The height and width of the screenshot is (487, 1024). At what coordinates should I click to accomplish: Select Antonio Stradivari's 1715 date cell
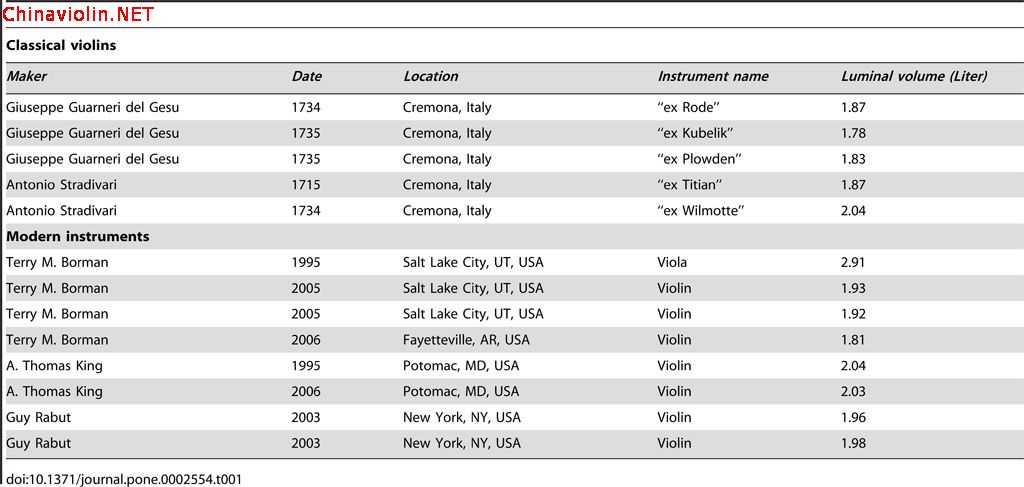[306, 185]
